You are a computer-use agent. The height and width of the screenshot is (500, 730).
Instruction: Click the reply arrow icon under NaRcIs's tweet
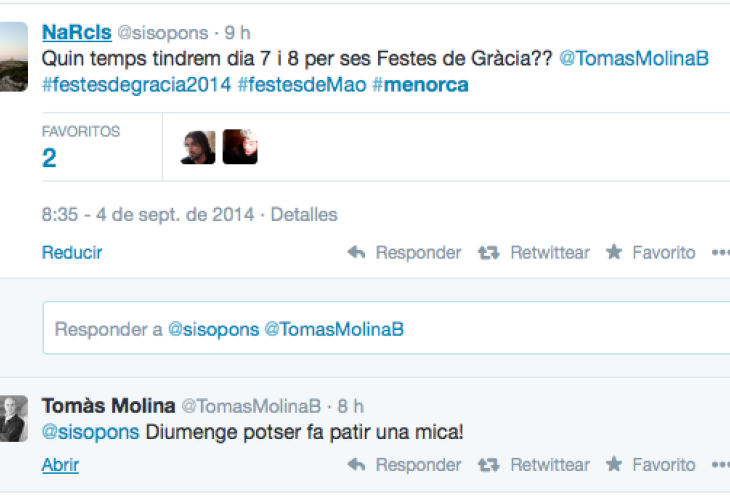[x=356, y=253]
